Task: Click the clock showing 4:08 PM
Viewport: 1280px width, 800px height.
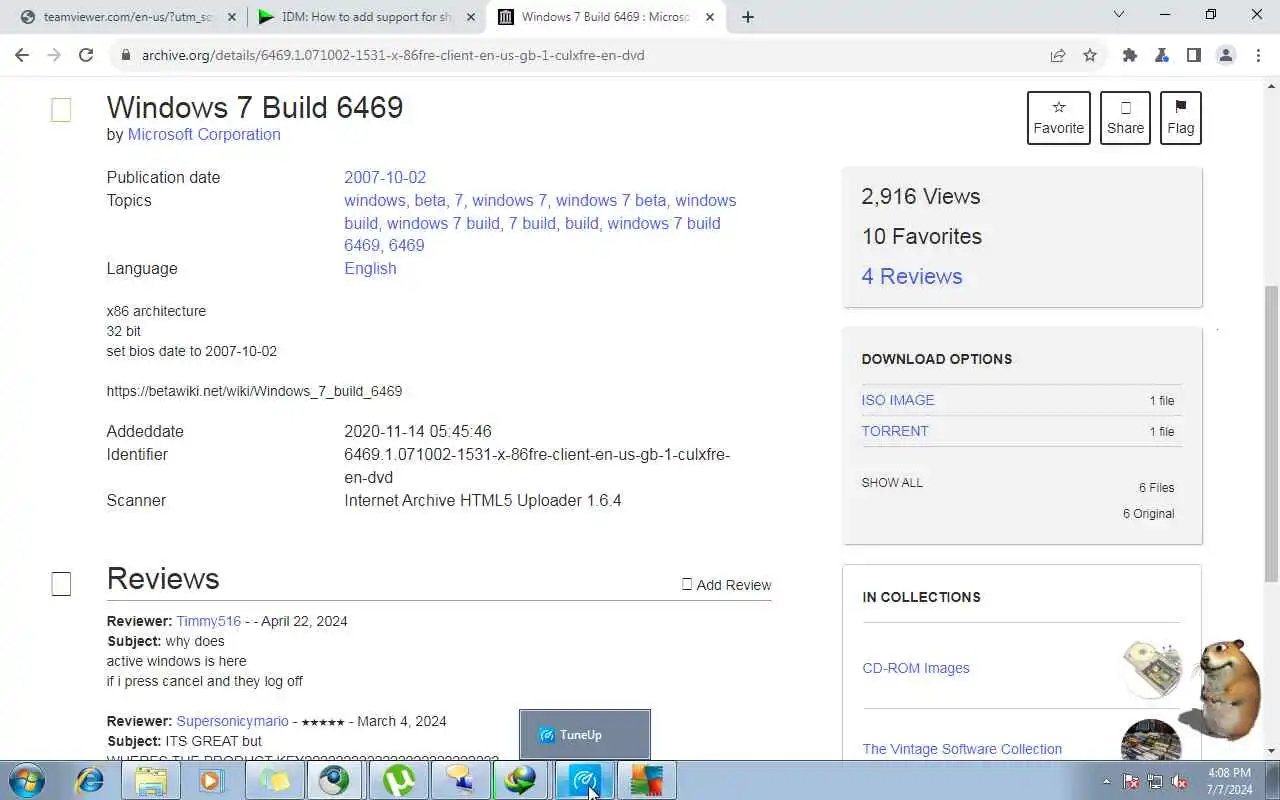Action: tap(1229, 781)
